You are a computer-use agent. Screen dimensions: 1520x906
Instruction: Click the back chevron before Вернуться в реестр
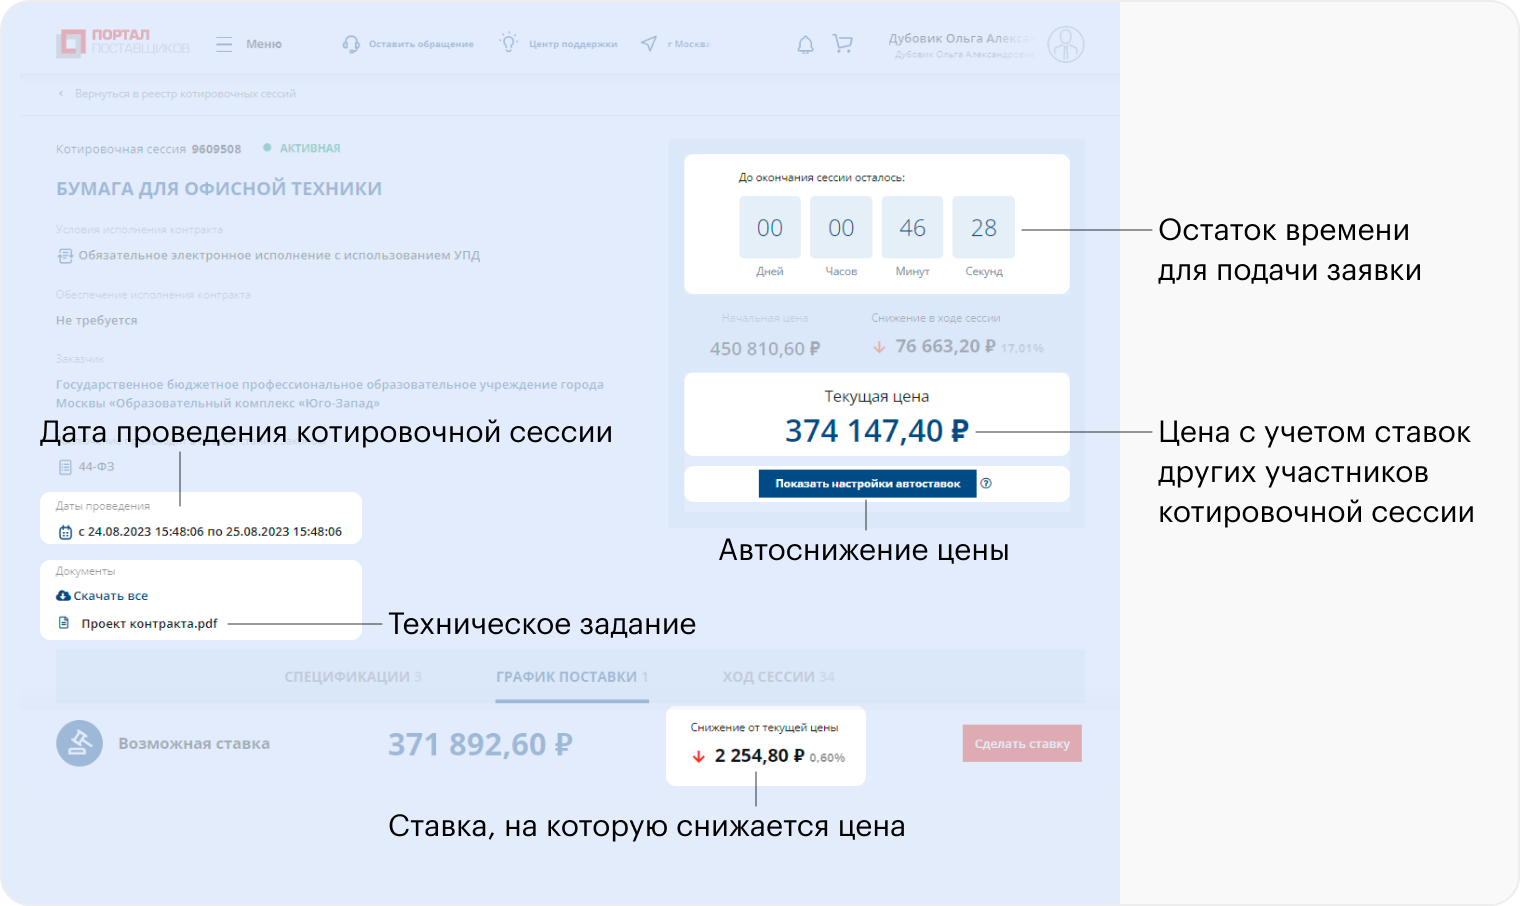61,94
